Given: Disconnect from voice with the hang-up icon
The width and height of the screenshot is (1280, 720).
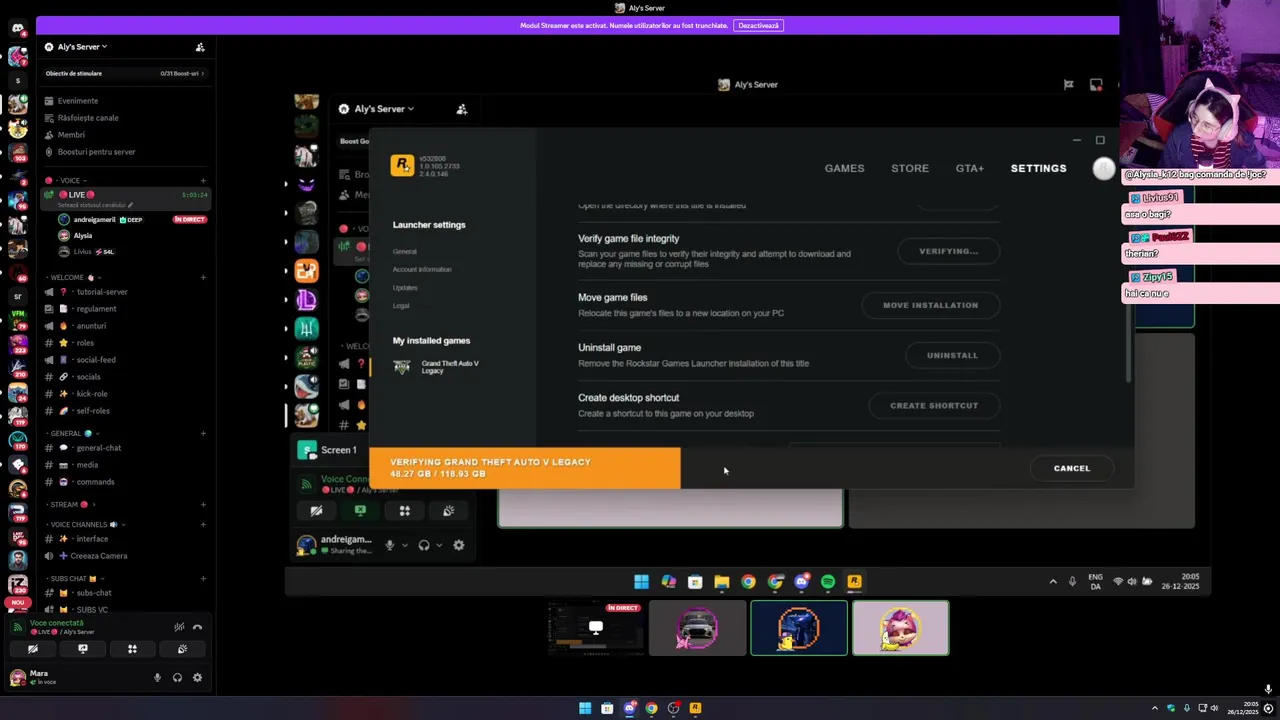Looking at the screenshot, I should point(197,627).
